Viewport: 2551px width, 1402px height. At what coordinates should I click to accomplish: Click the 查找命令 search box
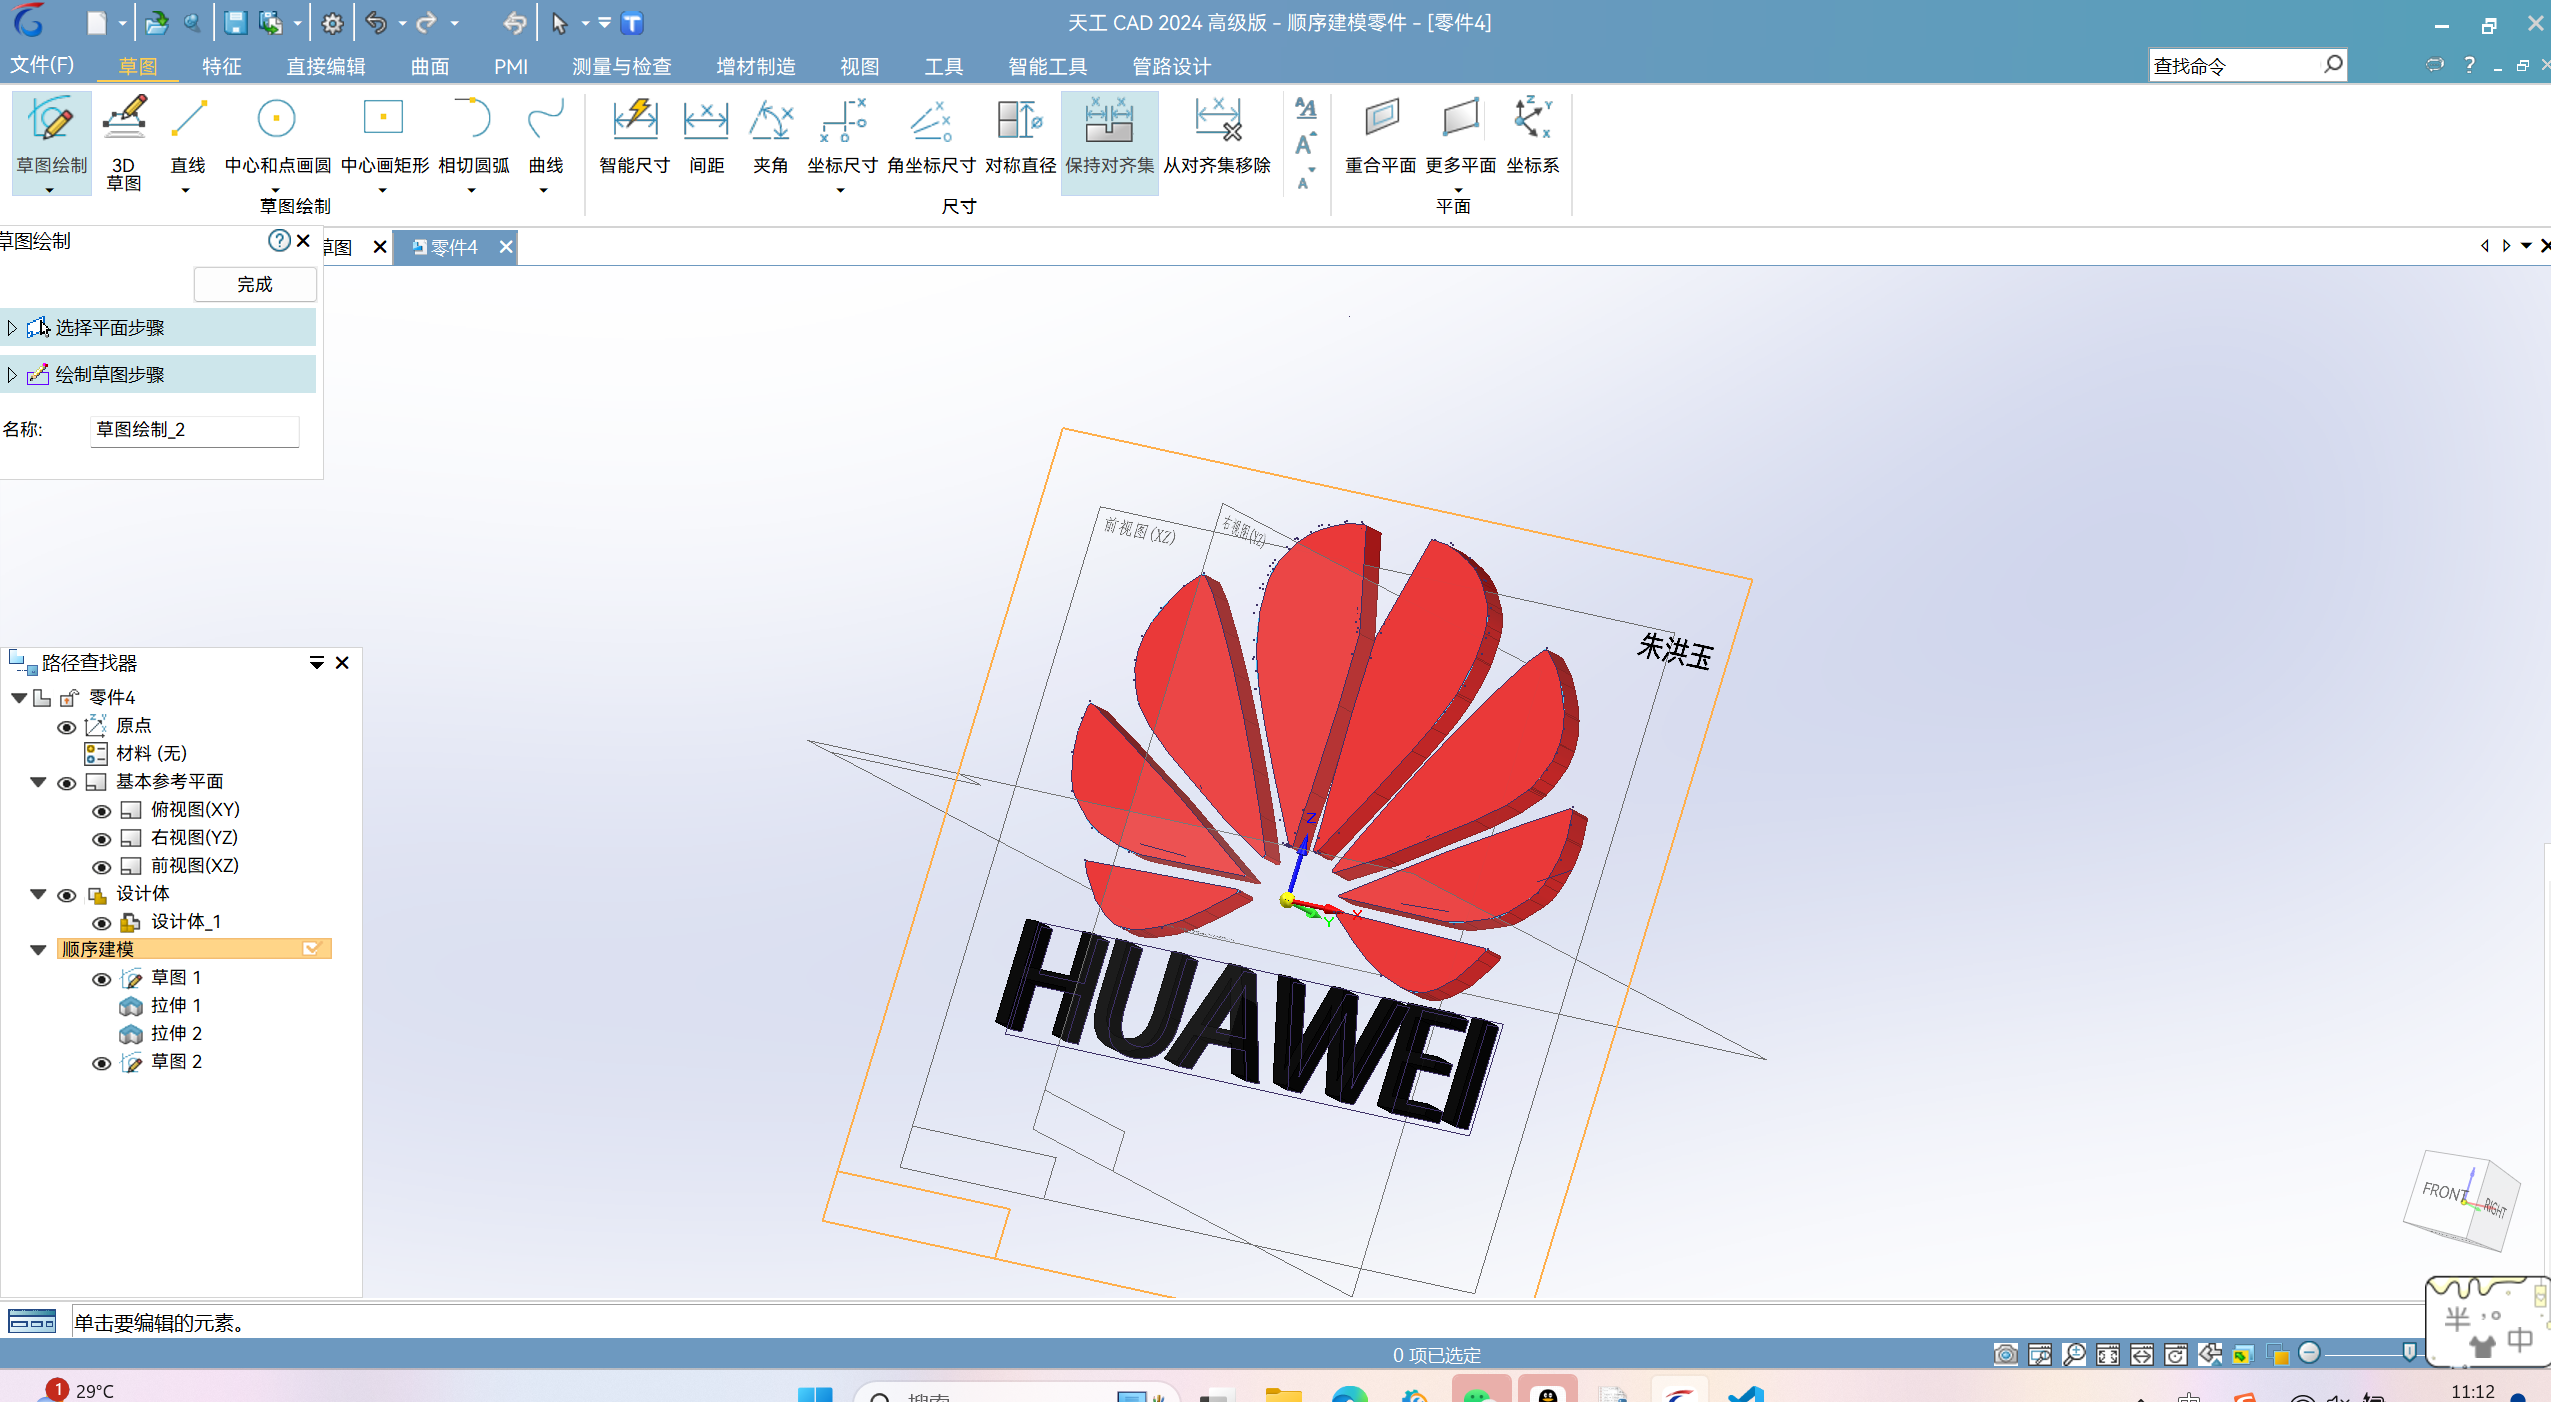pyautogui.click(x=2246, y=65)
